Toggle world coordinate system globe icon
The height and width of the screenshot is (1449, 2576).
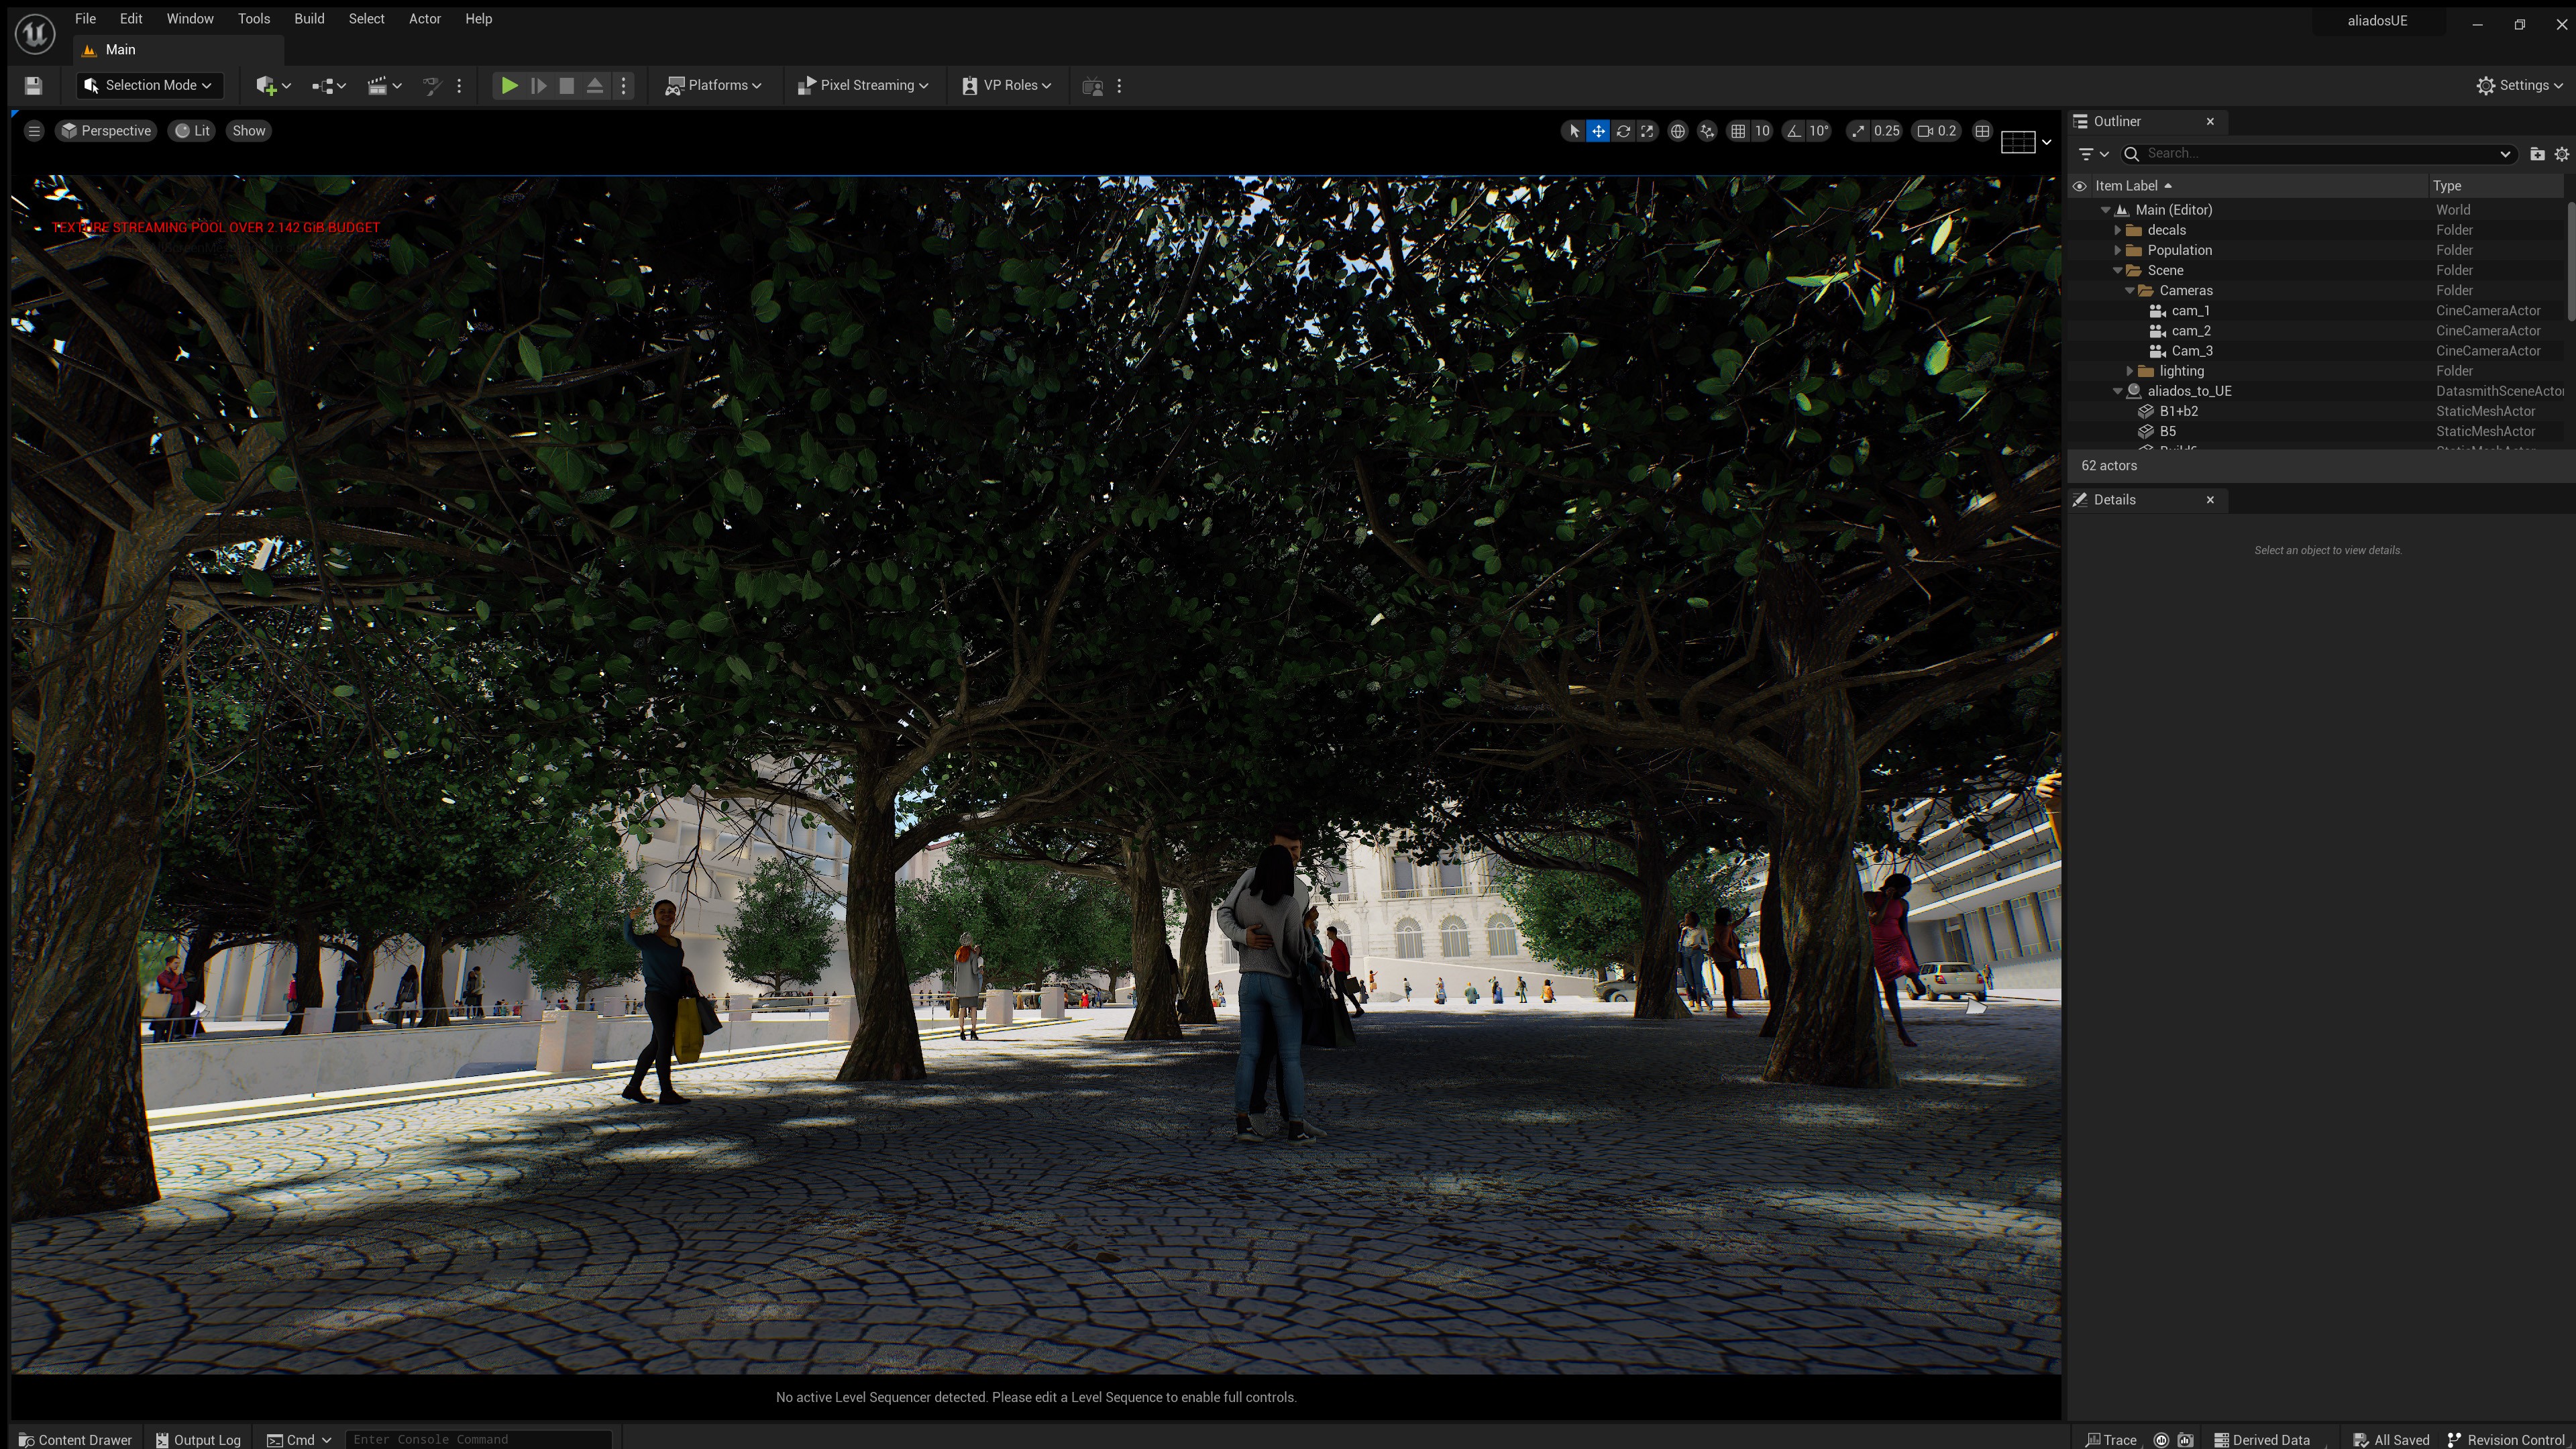coord(1678,131)
